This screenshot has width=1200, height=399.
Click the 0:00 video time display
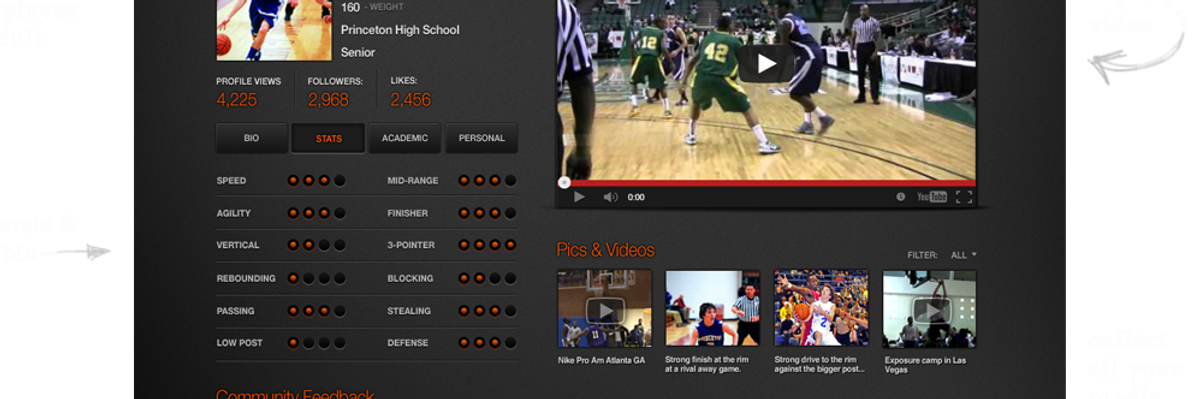click(636, 198)
